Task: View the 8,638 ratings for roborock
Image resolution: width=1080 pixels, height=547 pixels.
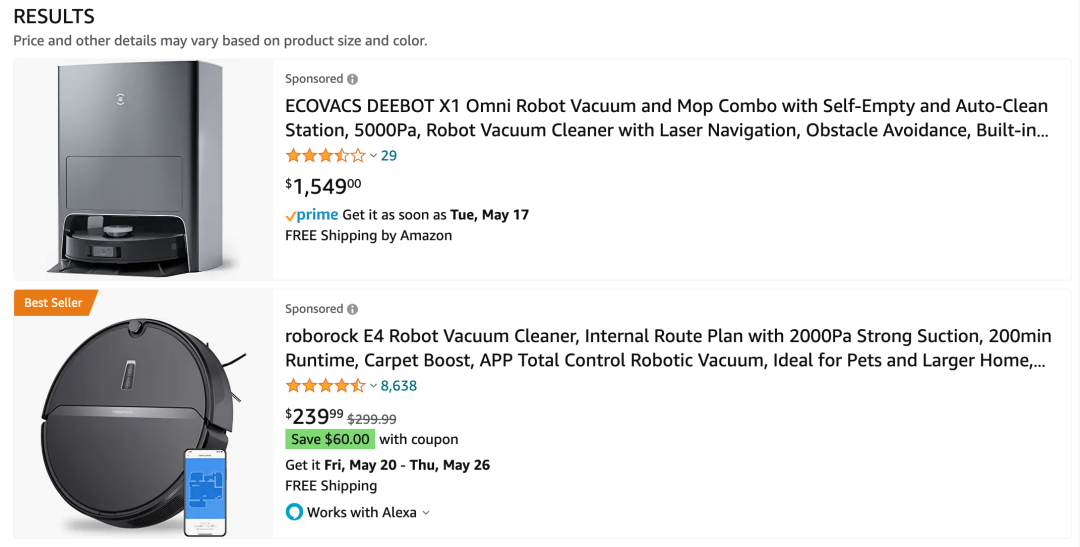Action: 399,385
